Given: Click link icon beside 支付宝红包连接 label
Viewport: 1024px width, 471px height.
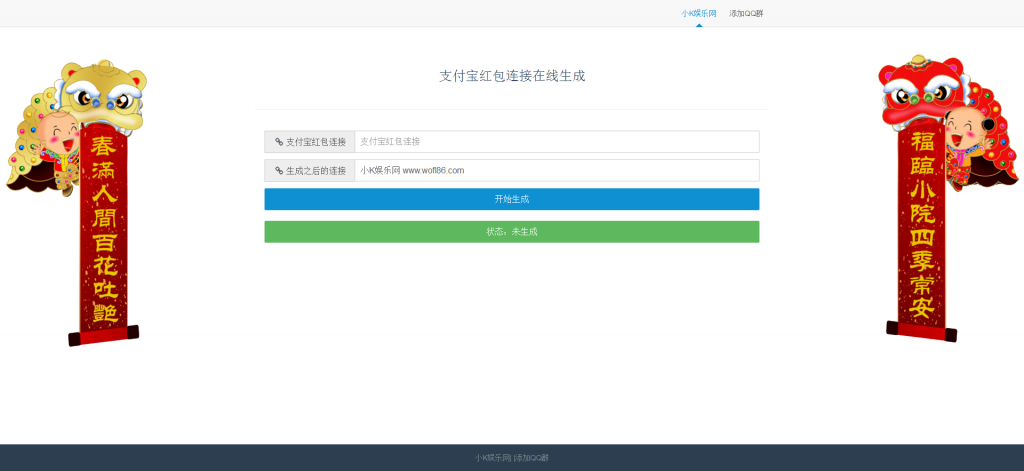Looking at the screenshot, I should pos(279,142).
